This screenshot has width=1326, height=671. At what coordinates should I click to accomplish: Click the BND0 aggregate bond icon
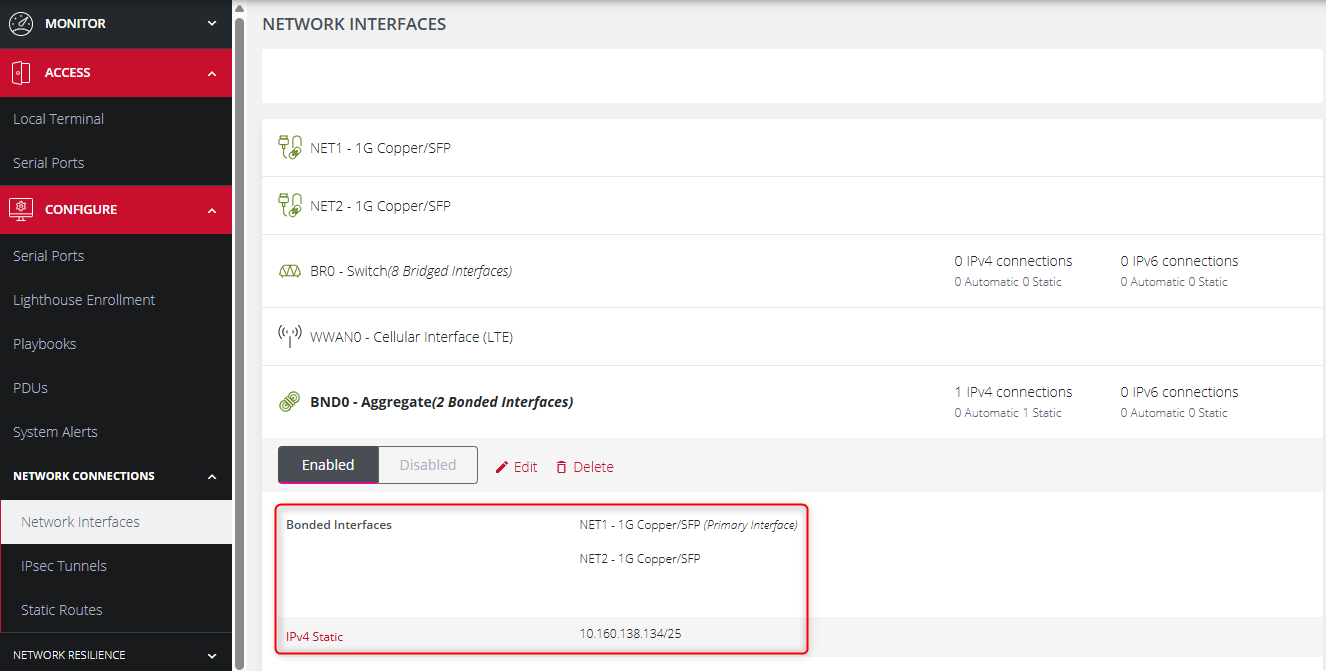[289, 402]
